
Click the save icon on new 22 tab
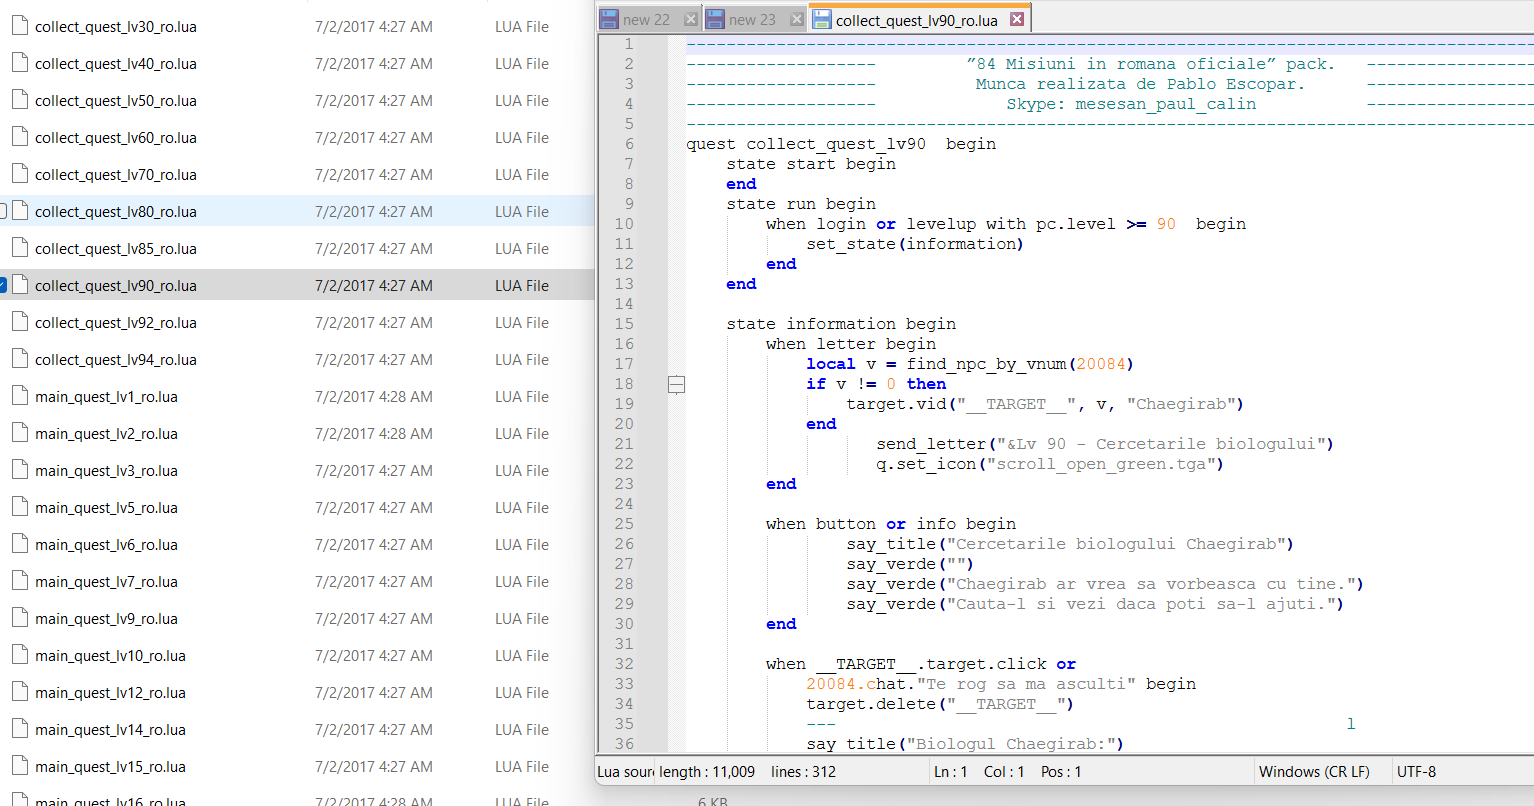[x=609, y=19]
